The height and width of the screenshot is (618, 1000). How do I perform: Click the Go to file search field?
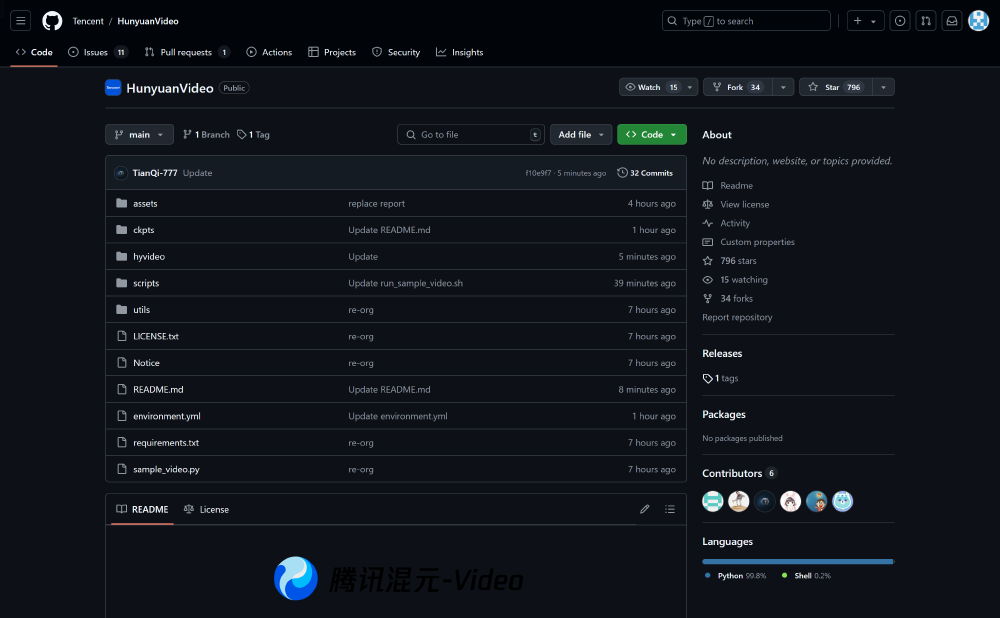point(470,134)
